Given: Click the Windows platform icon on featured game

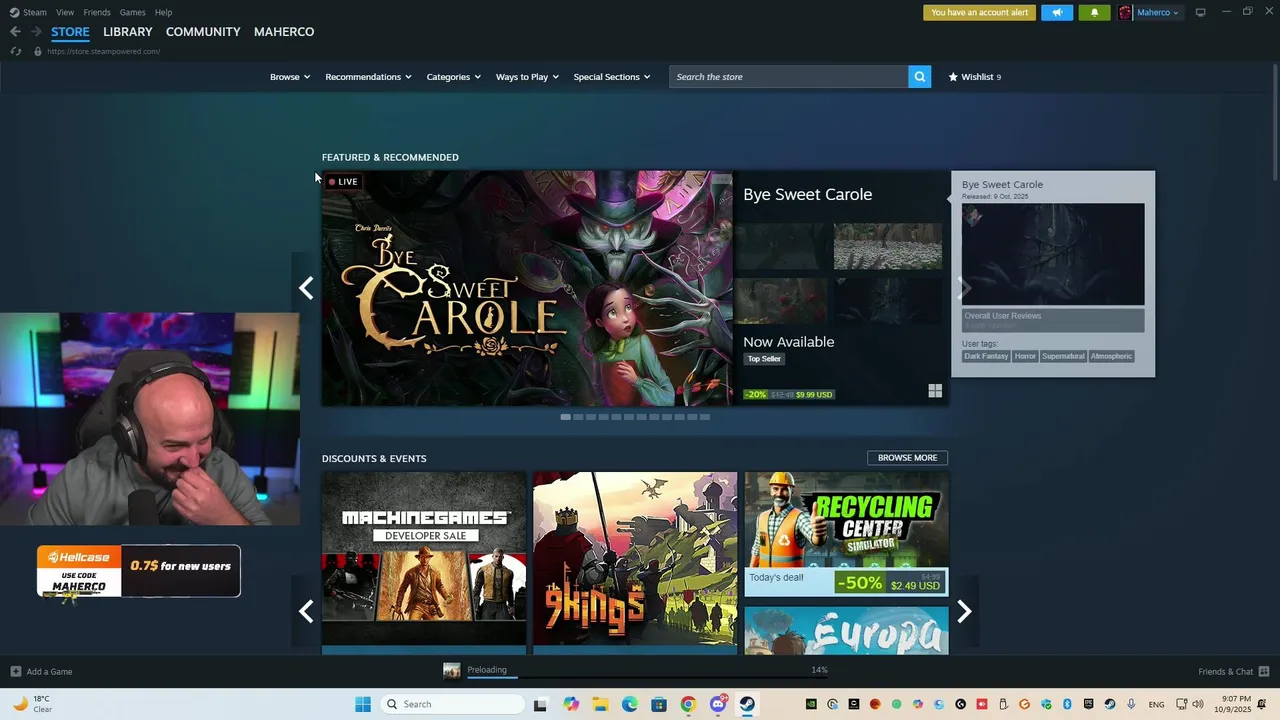Looking at the screenshot, I should coord(935,391).
